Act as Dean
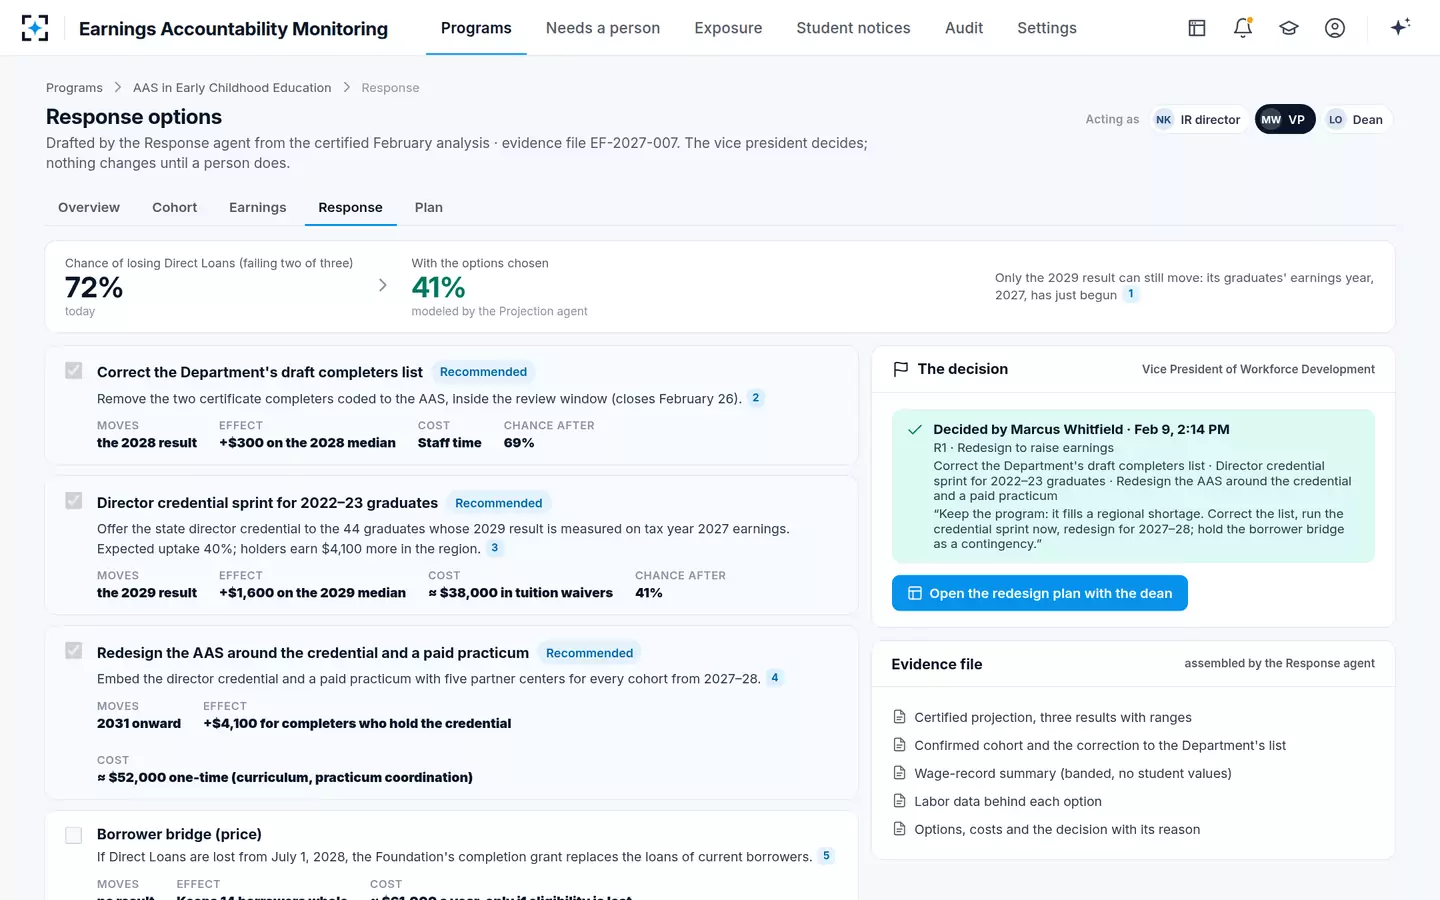Screen dimensions: 1440x900 tap(1357, 120)
